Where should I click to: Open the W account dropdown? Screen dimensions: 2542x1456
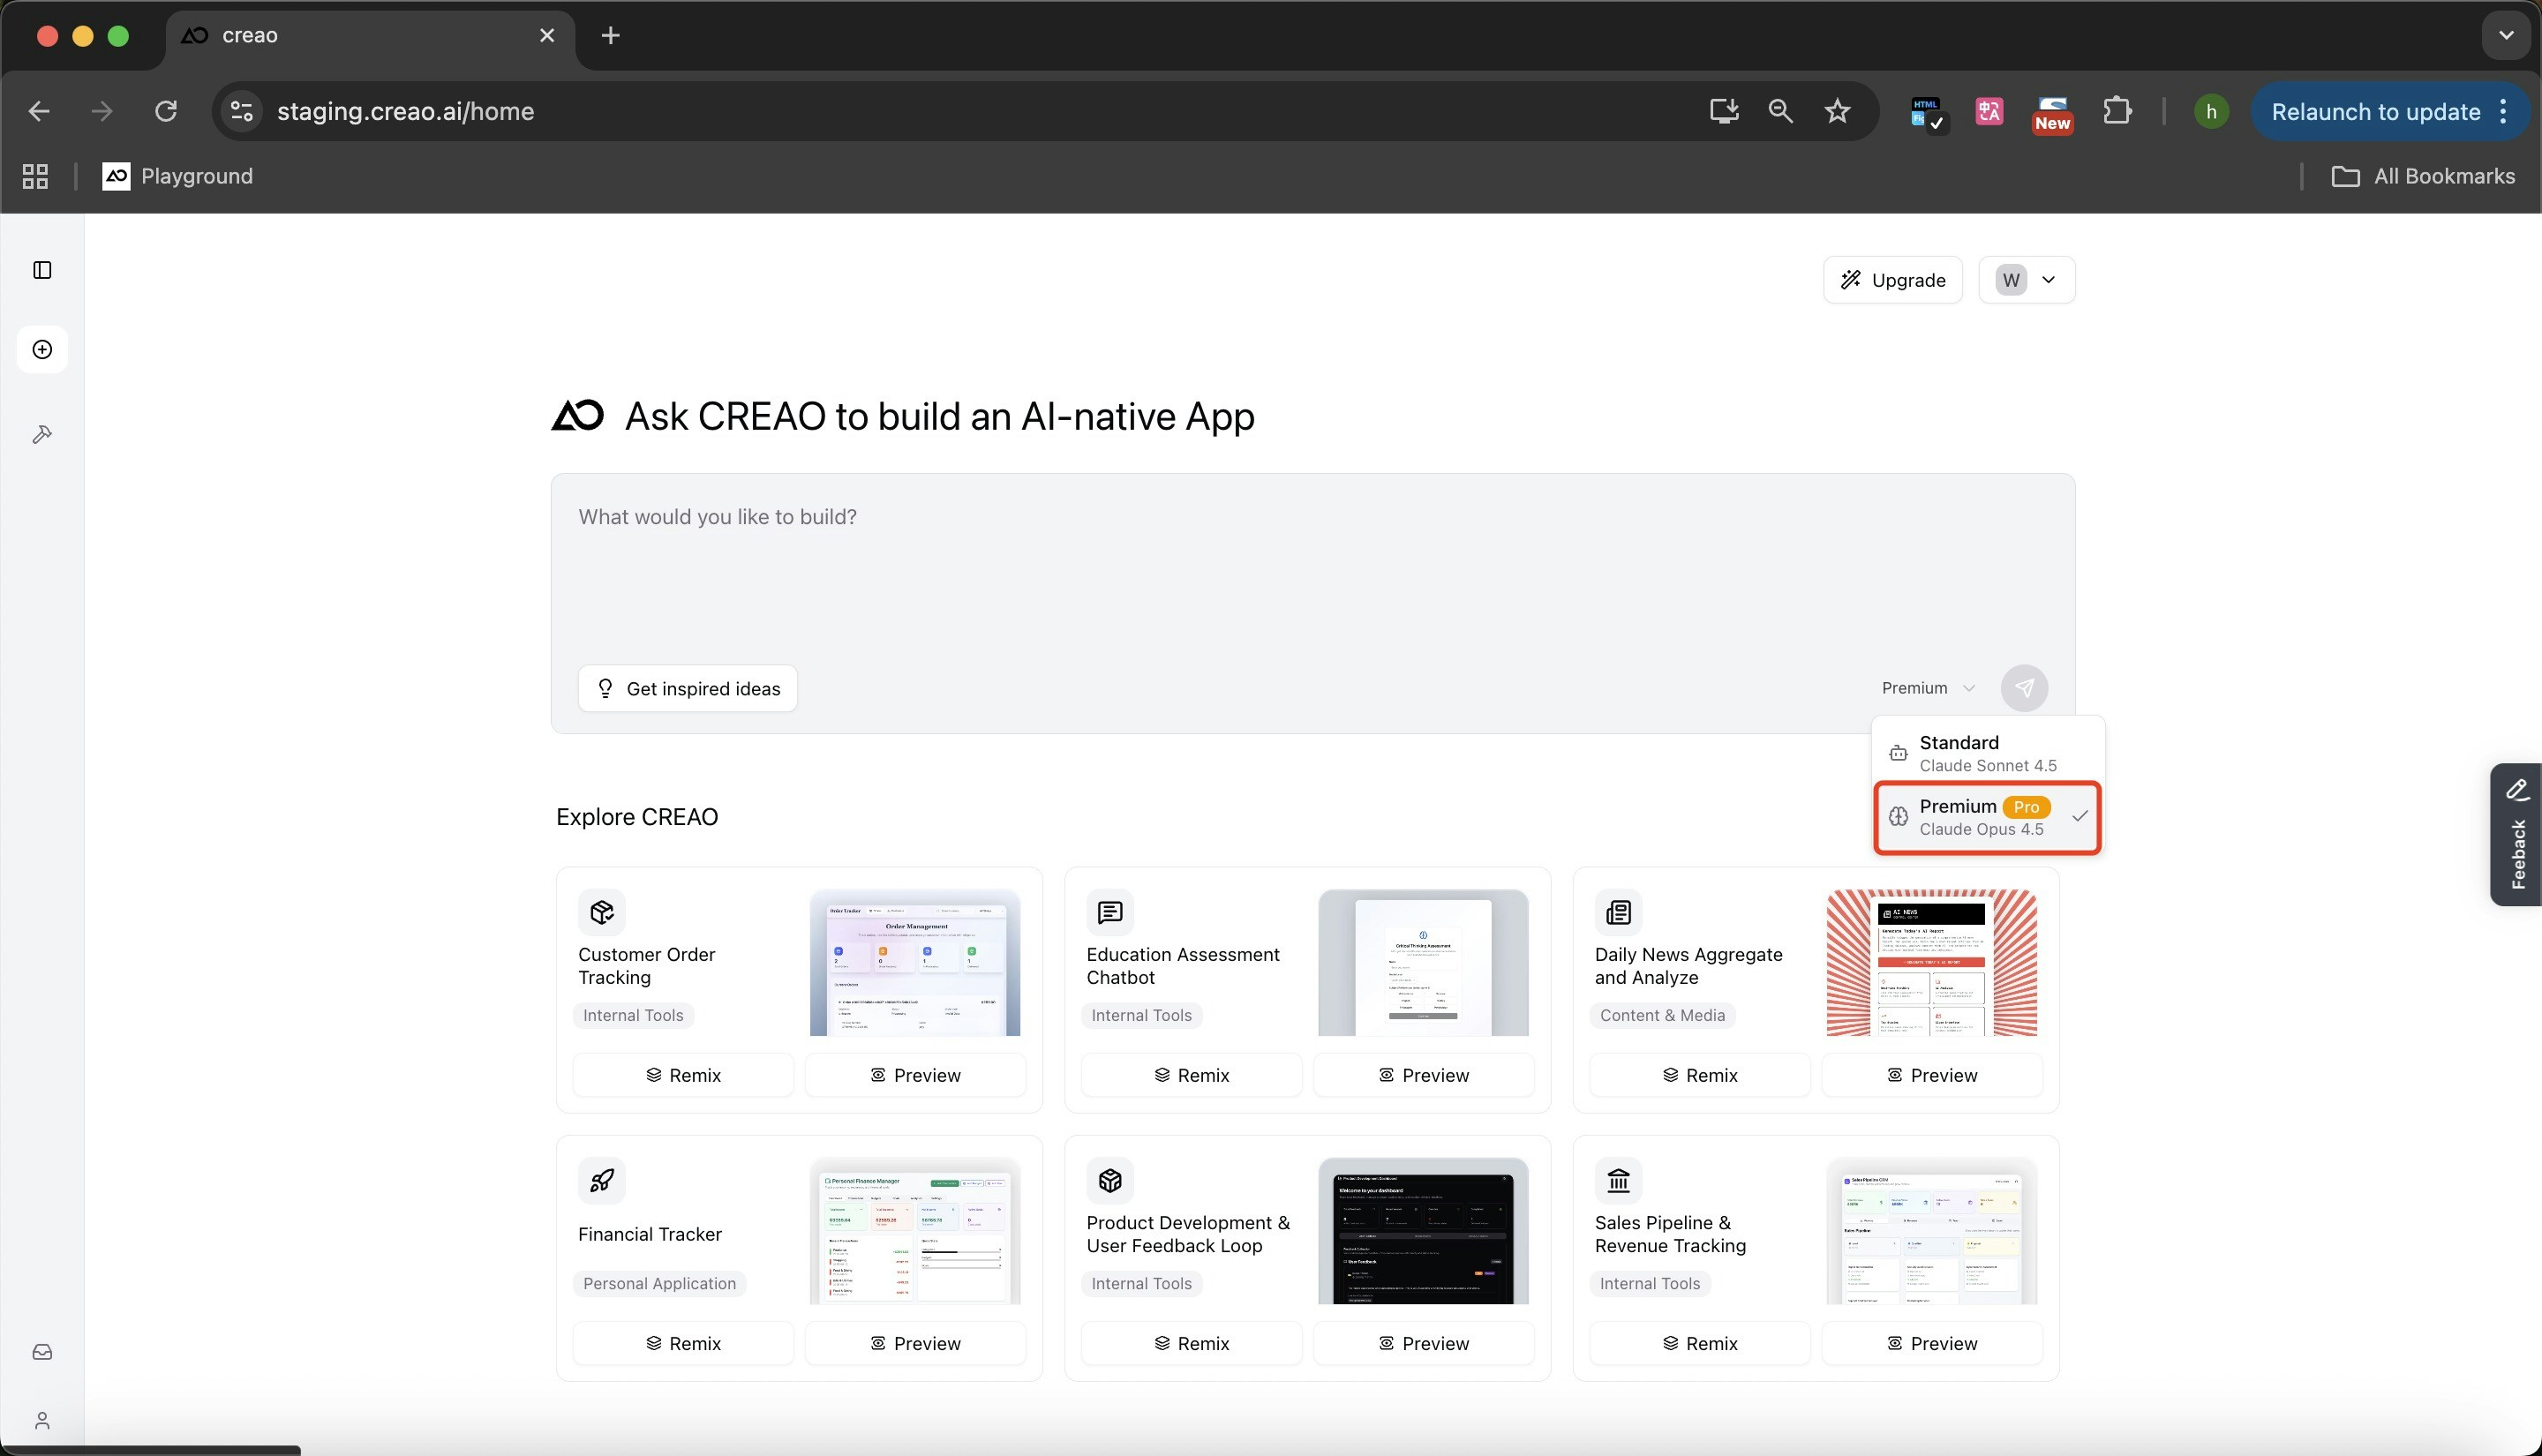(x=2026, y=280)
